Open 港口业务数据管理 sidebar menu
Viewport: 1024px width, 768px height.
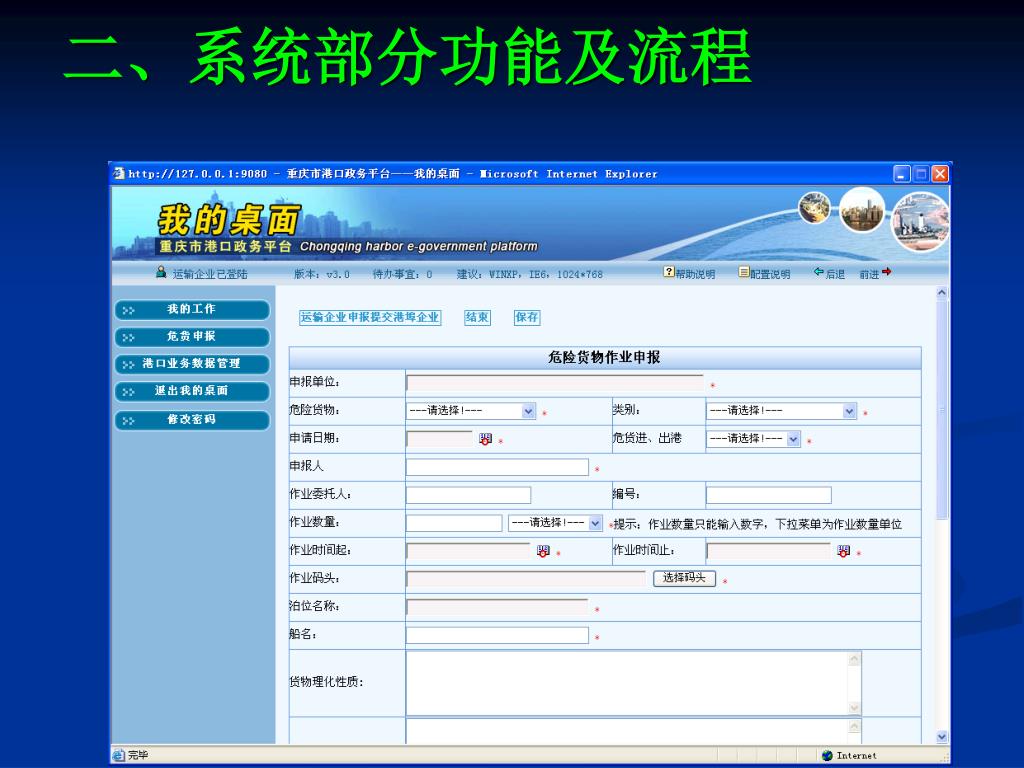click(x=192, y=364)
